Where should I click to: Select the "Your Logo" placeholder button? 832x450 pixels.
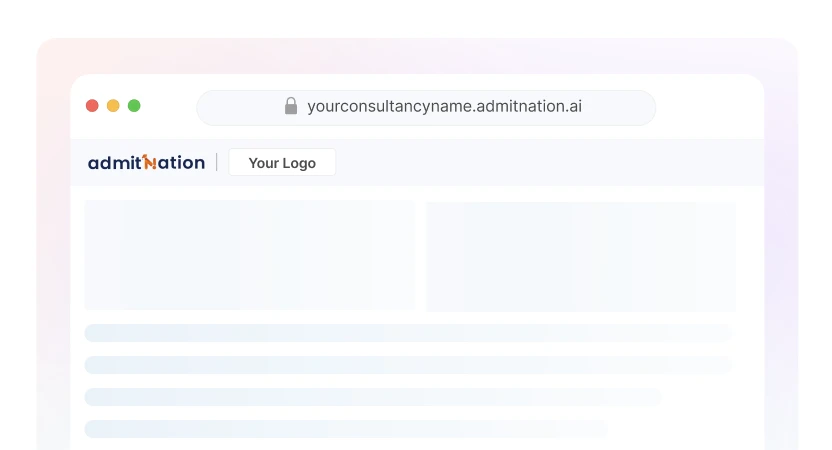(x=282, y=162)
